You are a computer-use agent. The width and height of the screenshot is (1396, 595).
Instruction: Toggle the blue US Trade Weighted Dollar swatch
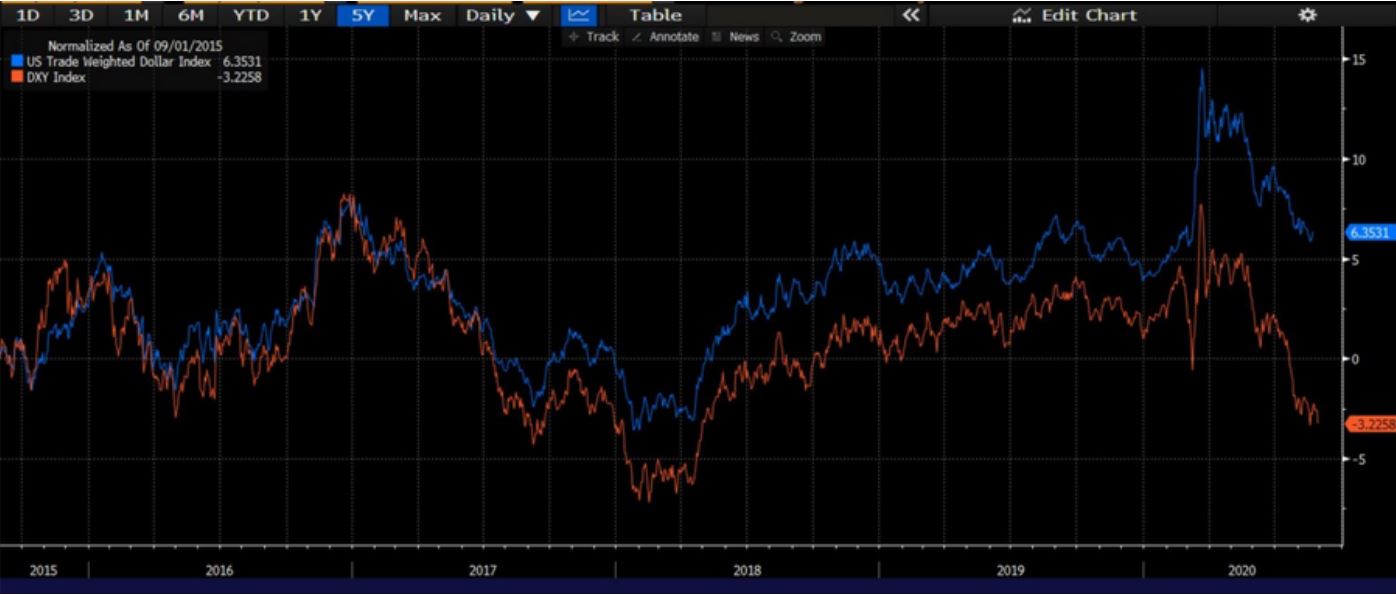17,62
